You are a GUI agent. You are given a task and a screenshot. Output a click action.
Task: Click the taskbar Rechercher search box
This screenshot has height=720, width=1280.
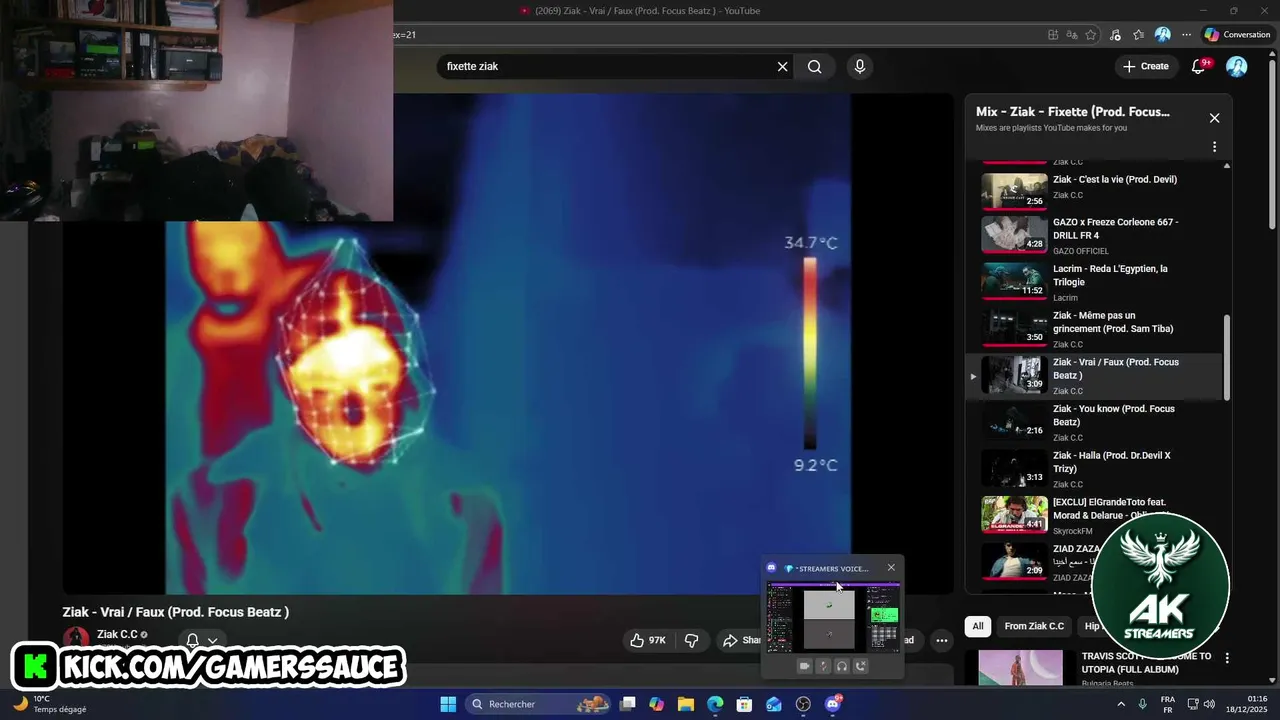click(541, 704)
